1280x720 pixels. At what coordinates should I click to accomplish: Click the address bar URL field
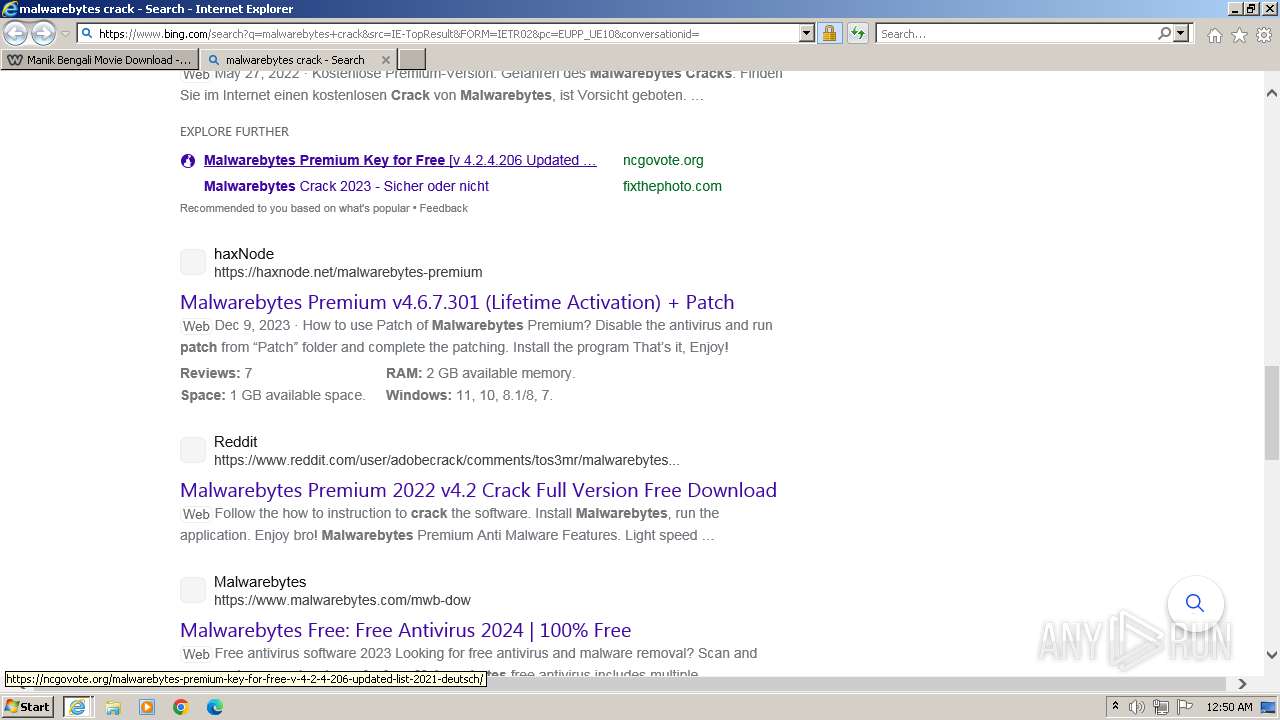pos(445,34)
